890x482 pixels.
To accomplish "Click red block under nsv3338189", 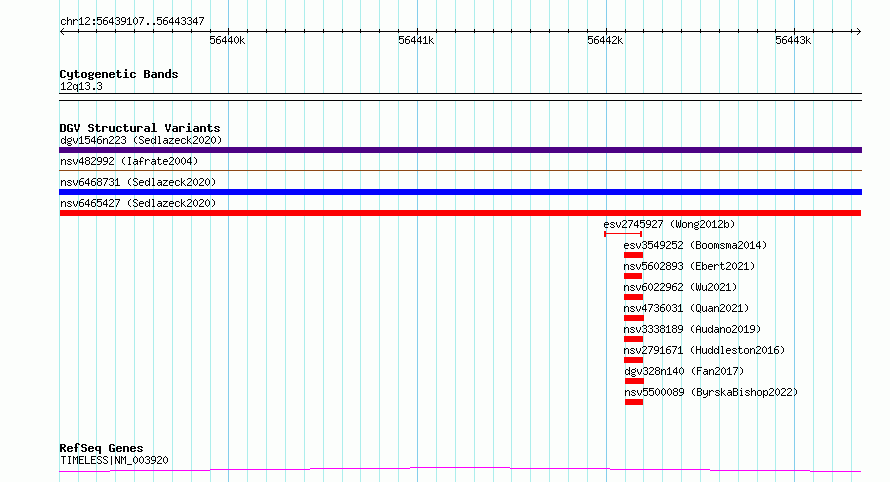I will coord(633,339).
